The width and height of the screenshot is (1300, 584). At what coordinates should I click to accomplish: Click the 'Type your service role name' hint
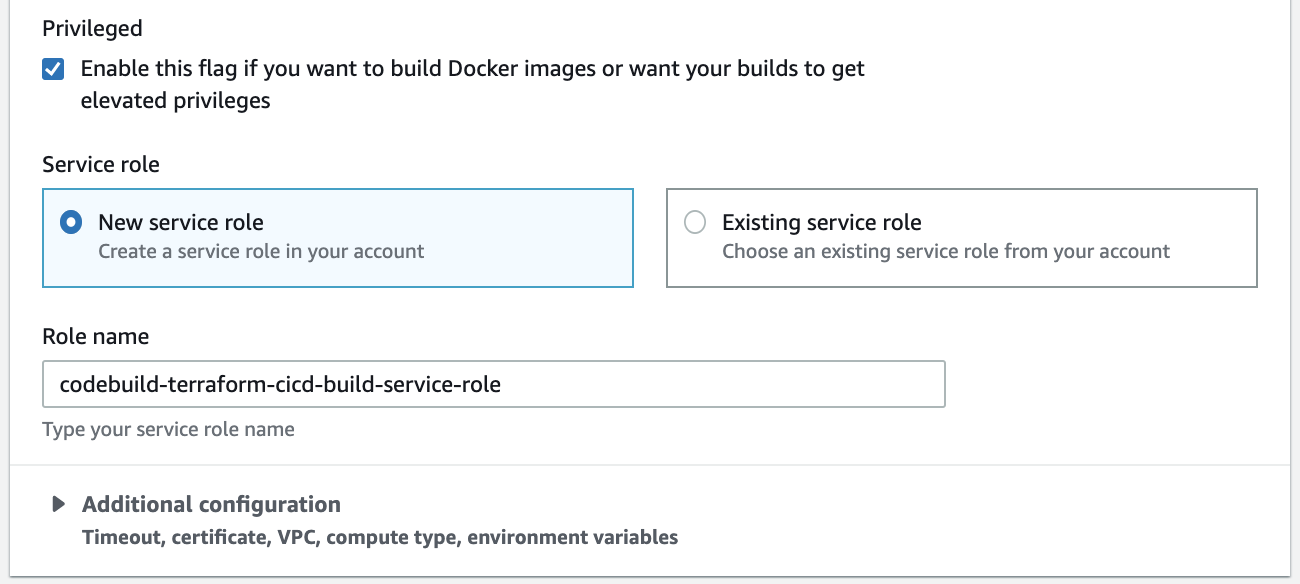pyautogui.click(x=168, y=429)
